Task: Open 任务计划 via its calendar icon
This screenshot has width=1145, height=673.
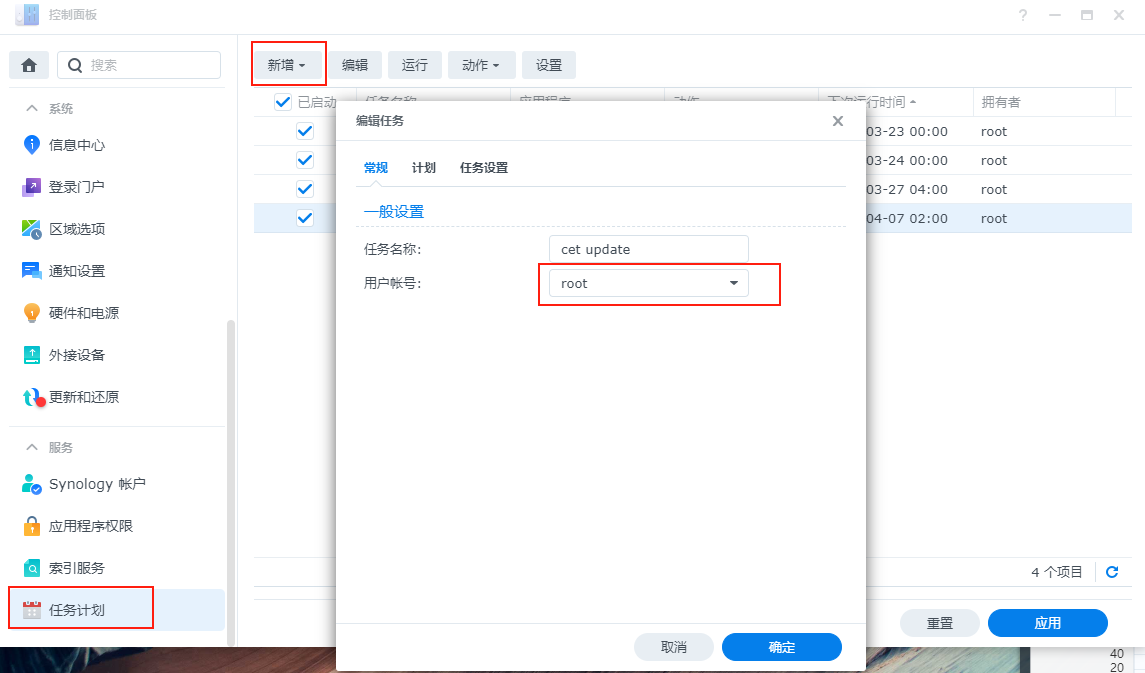Action: [x=31, y=609]
